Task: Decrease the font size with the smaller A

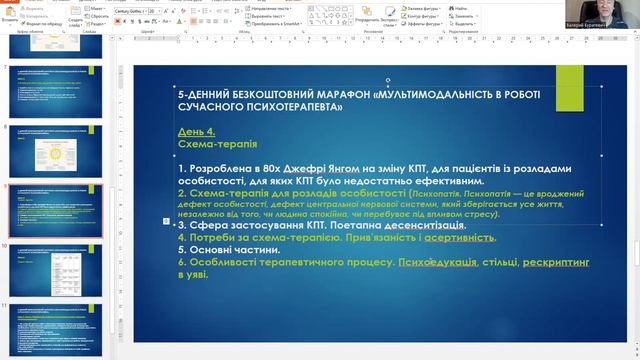Action: [173, 11]
